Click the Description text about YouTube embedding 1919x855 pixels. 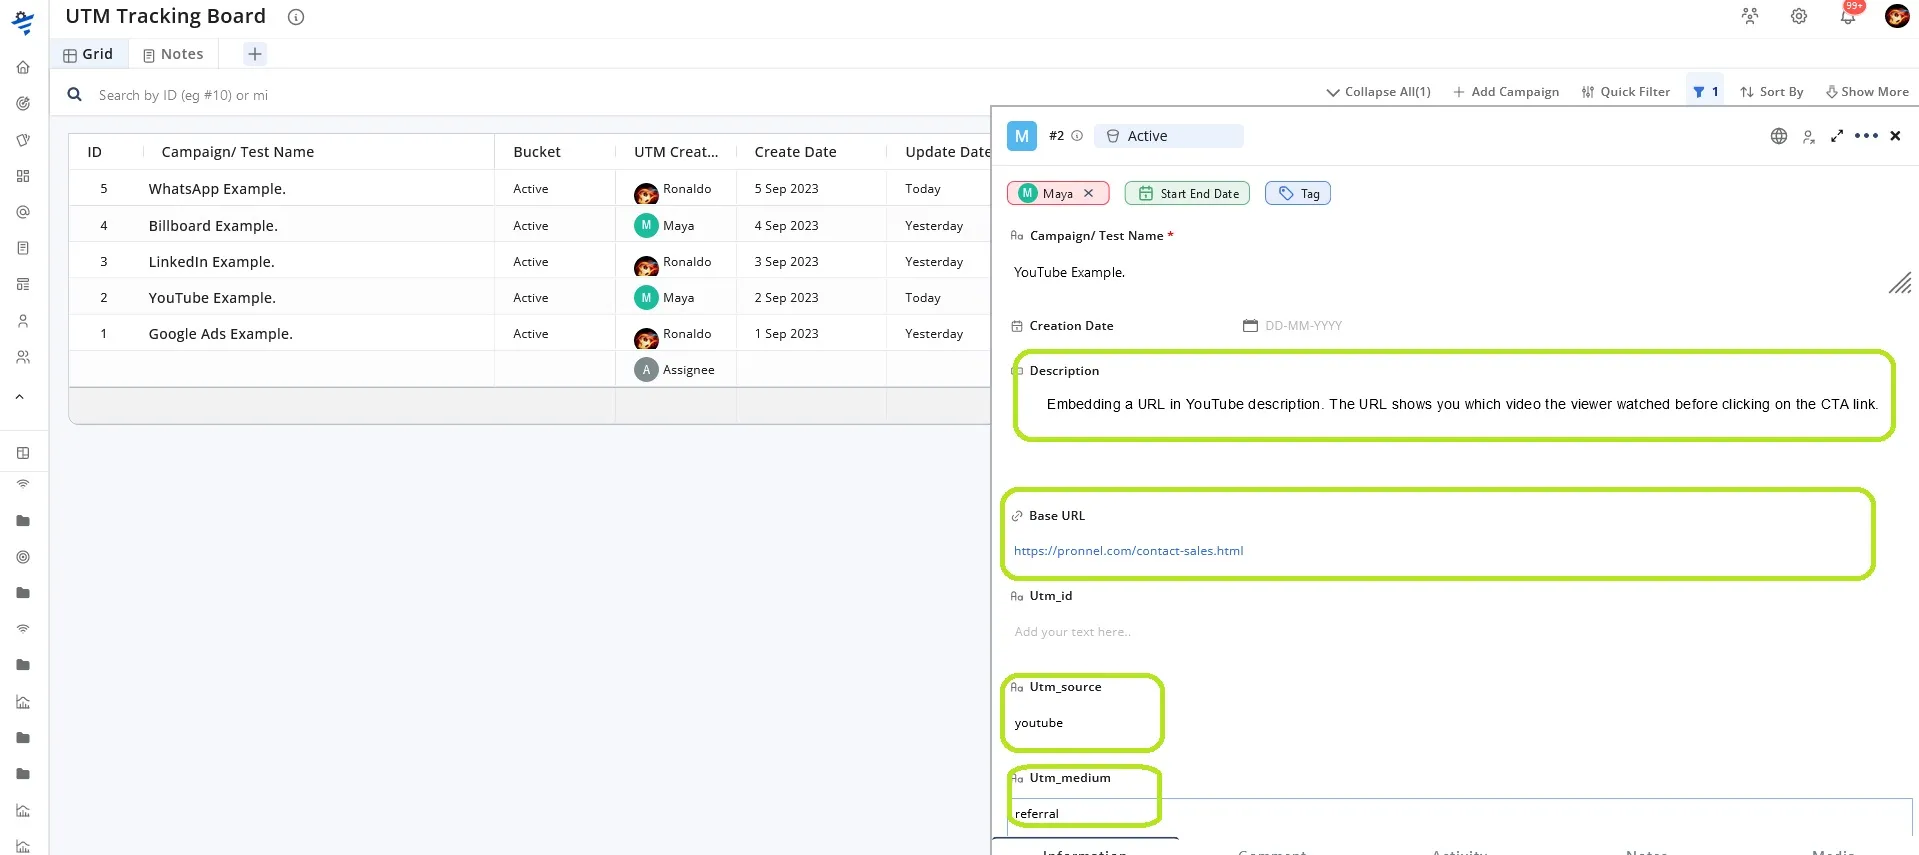pos(1462,404)
